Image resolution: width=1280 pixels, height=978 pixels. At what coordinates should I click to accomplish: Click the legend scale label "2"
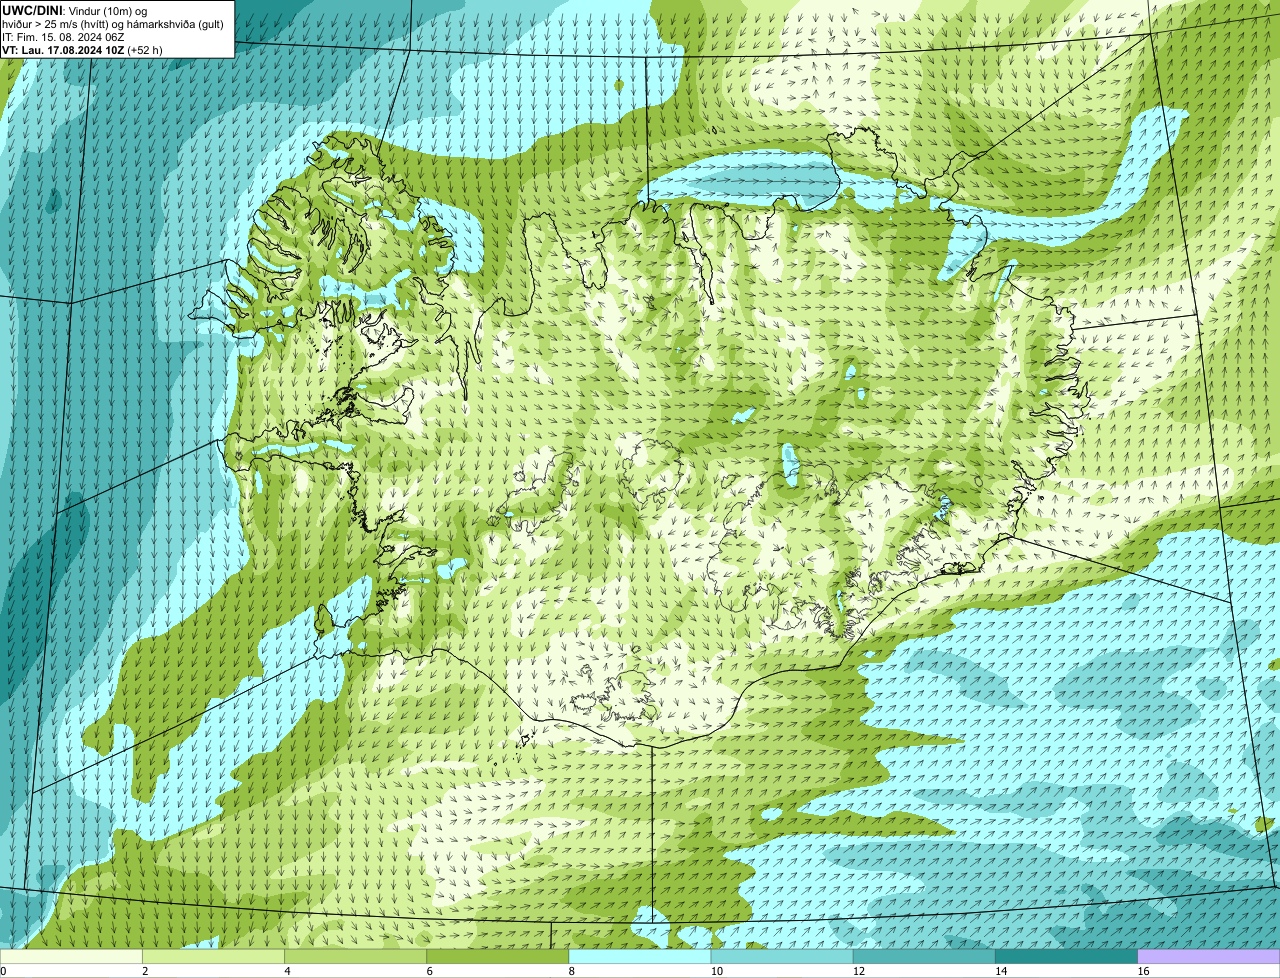[x=145, y=971]
